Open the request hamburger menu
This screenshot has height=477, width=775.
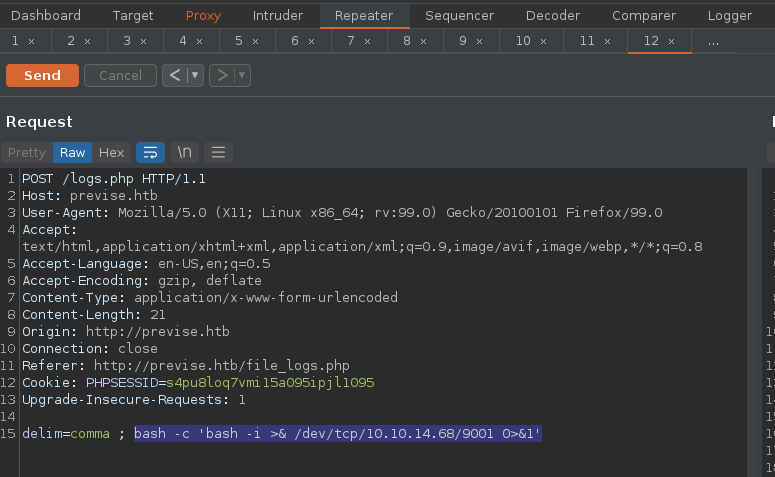pyautogui.click(x=218, y=153)
